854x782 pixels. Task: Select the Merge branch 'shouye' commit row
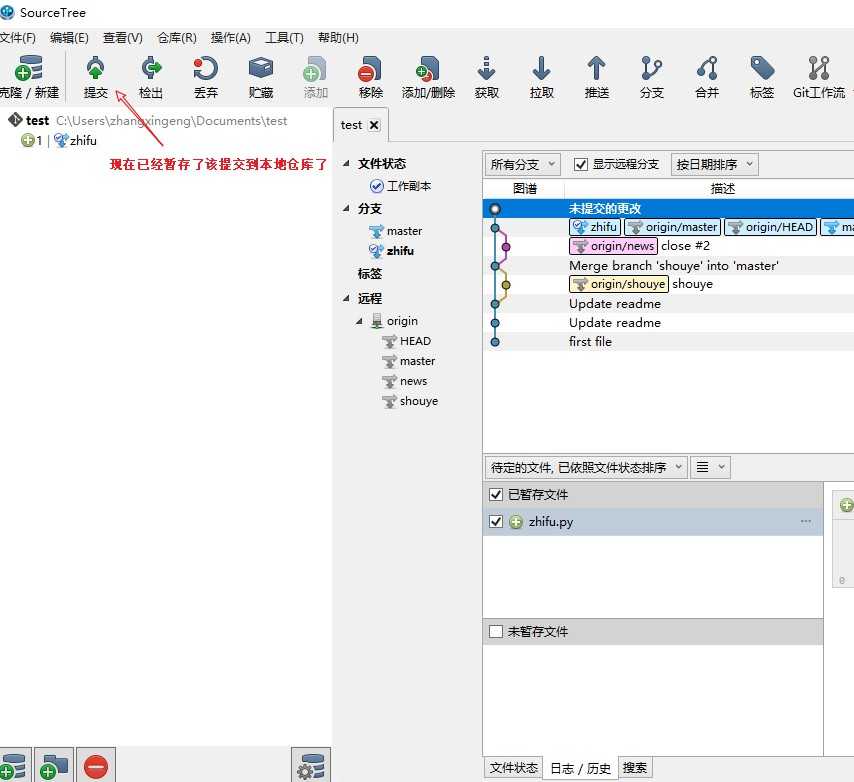point(668,265)
